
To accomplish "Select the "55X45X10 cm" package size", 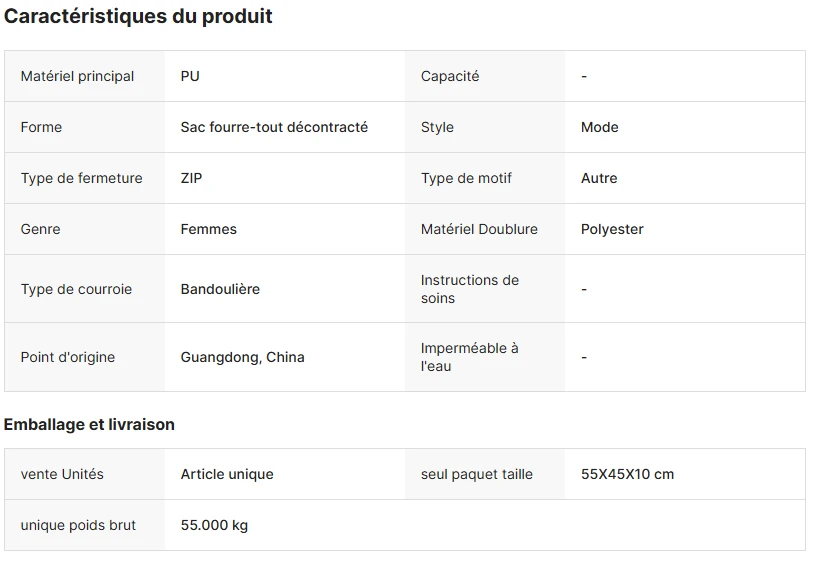I will pyautogui.click(x=627, y=474).
